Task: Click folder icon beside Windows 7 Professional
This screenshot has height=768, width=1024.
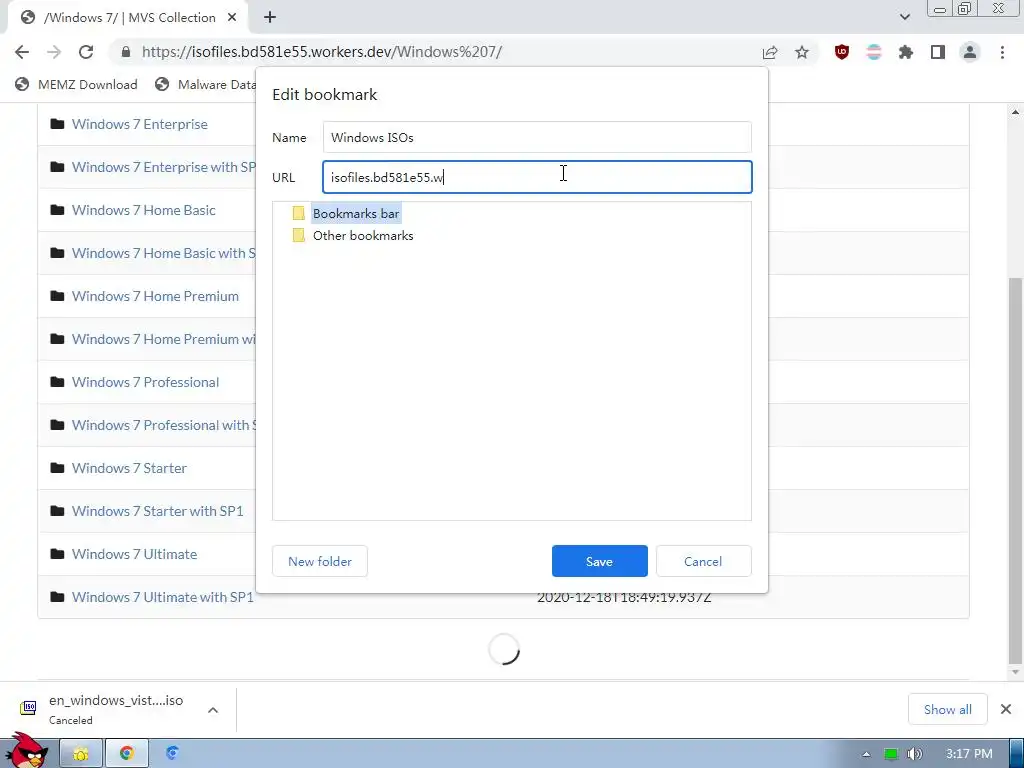Action: [57, 381]
